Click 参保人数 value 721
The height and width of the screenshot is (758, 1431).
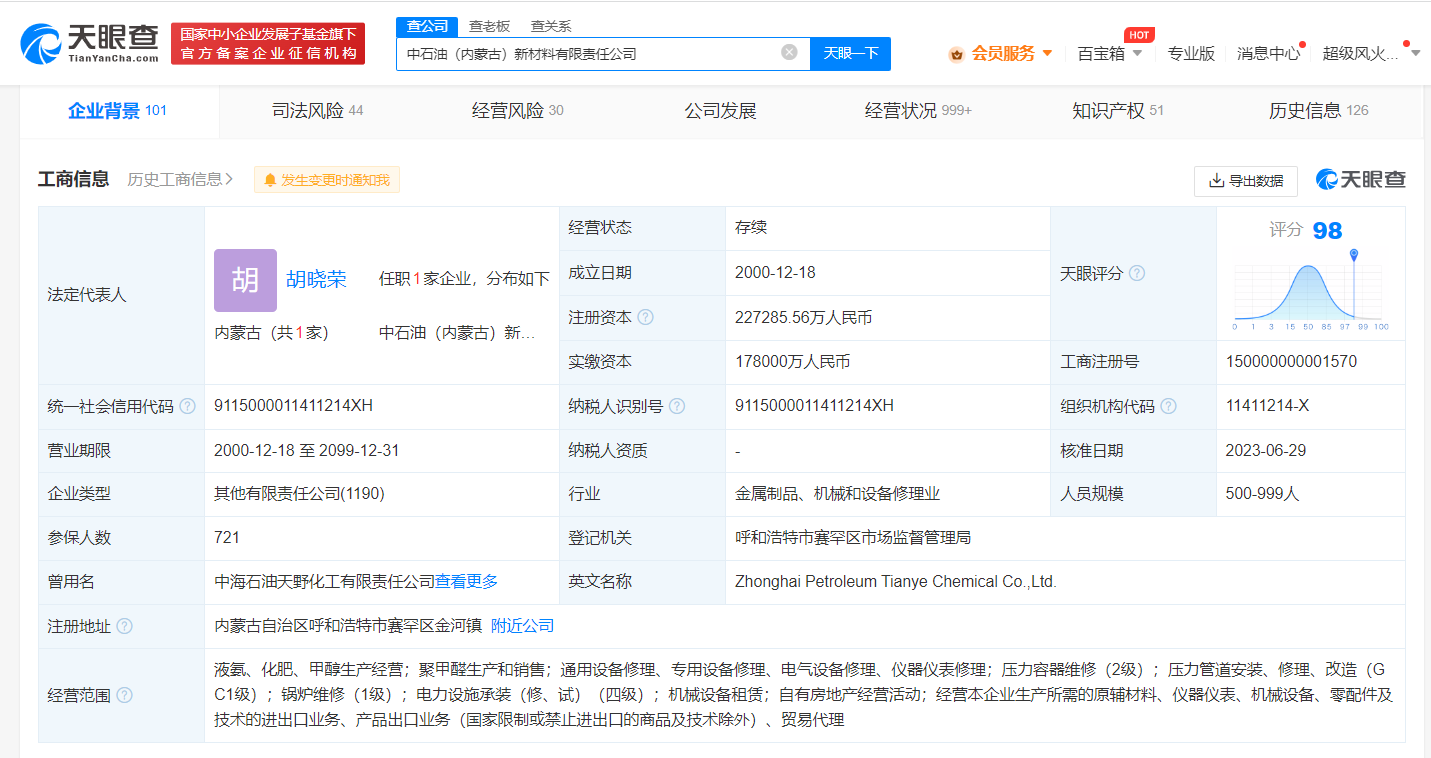pos(227,538)
